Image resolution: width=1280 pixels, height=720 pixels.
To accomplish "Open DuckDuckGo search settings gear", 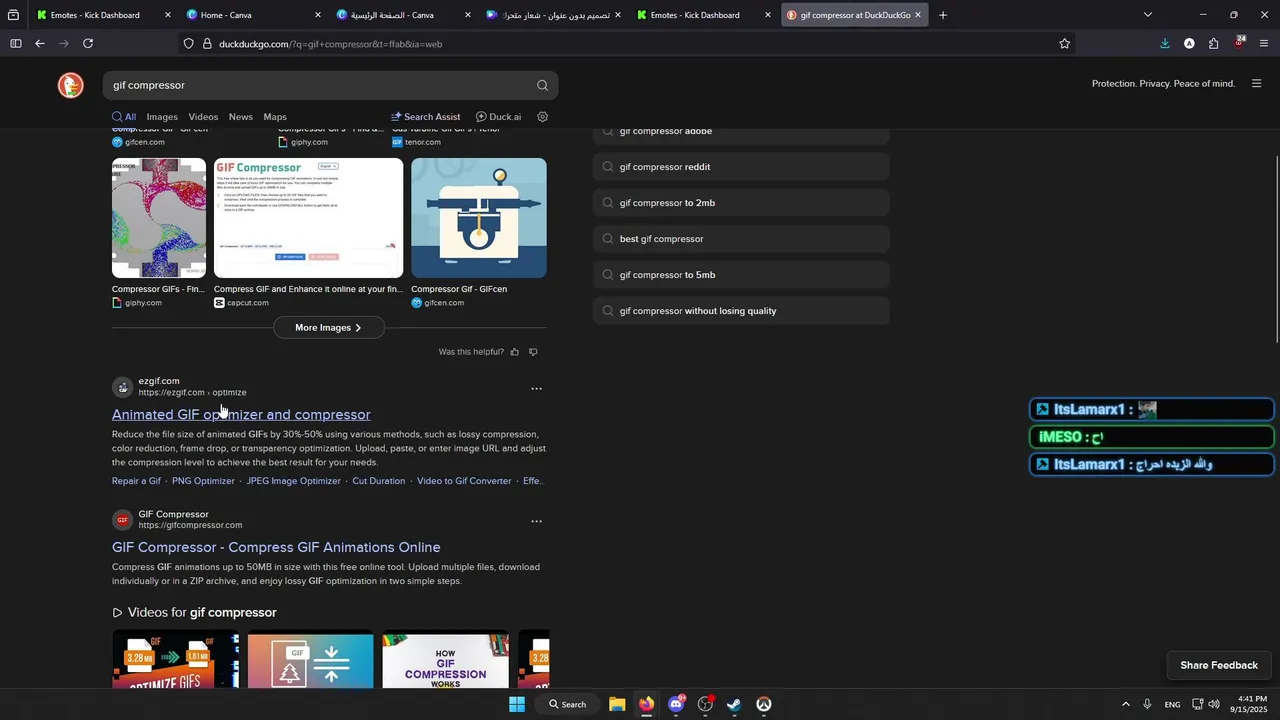I will 543,117.
